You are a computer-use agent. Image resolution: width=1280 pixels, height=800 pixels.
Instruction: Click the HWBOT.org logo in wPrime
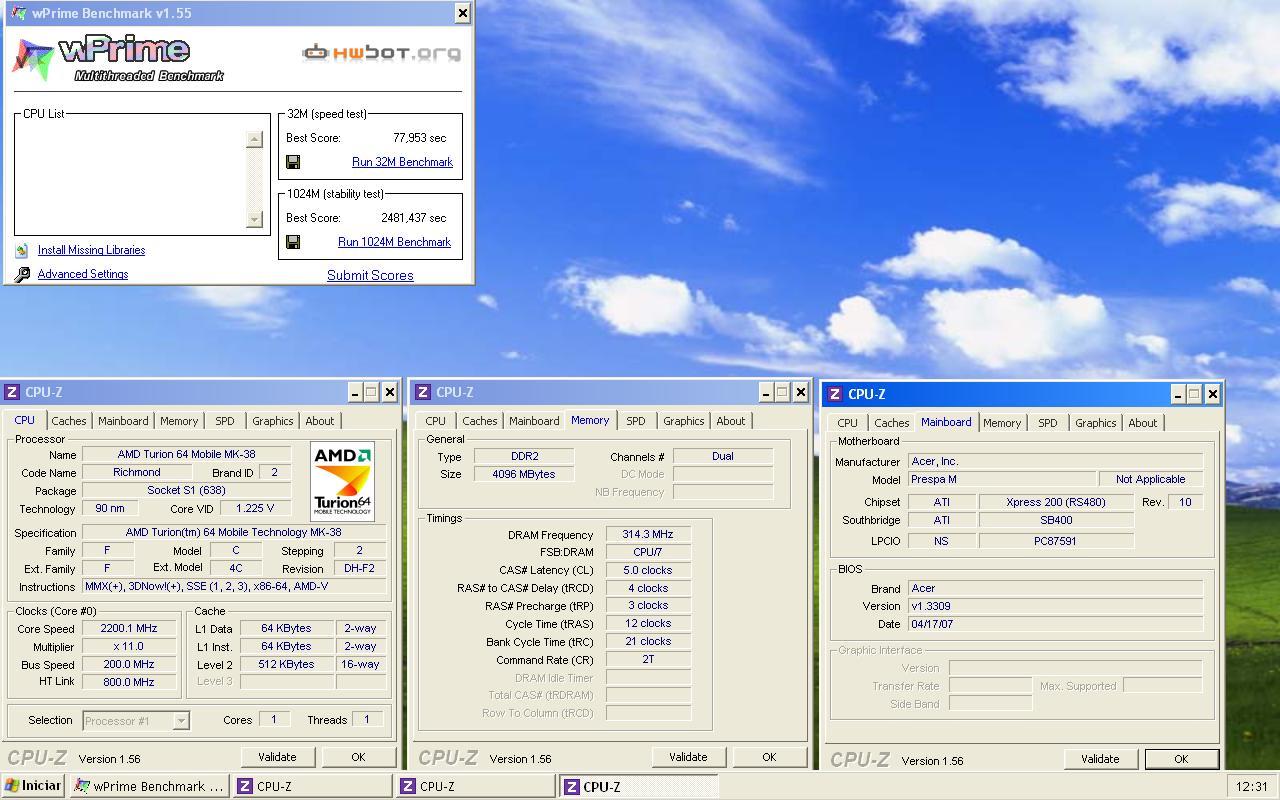click(x=382, y=52)
